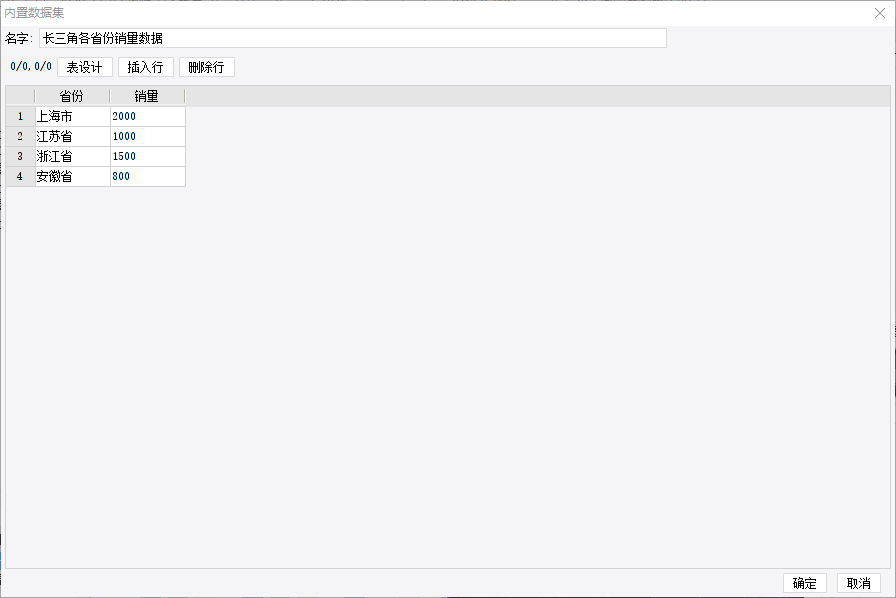Confirm with the 确定 button
Screen dimensions: 896x598
click(x=805, y=583)
